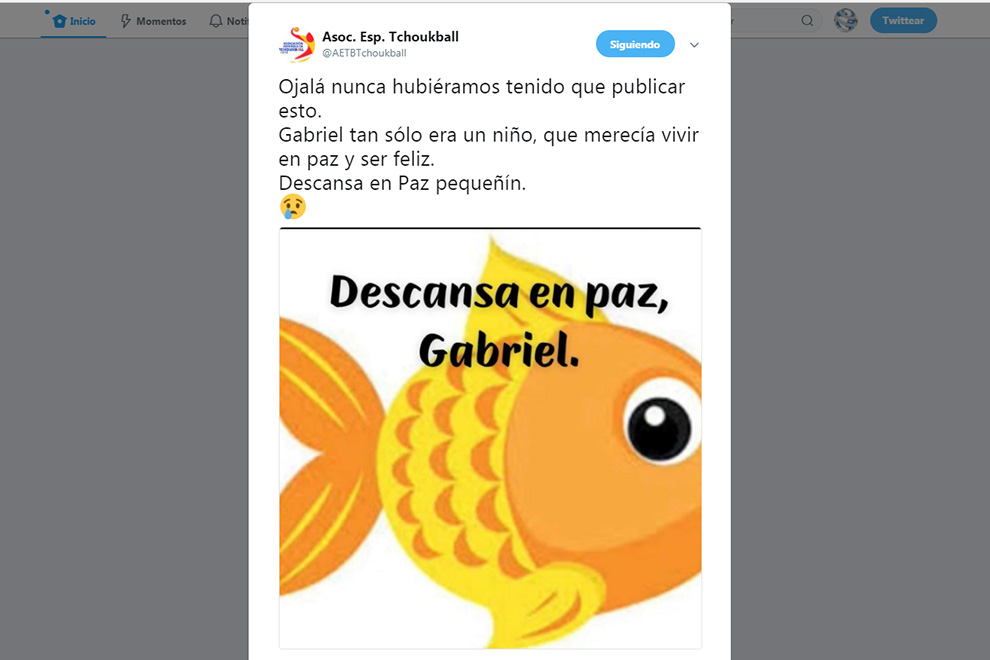Toggle the Siguiendo follow button
990x660 pixels.
point(635,44)
